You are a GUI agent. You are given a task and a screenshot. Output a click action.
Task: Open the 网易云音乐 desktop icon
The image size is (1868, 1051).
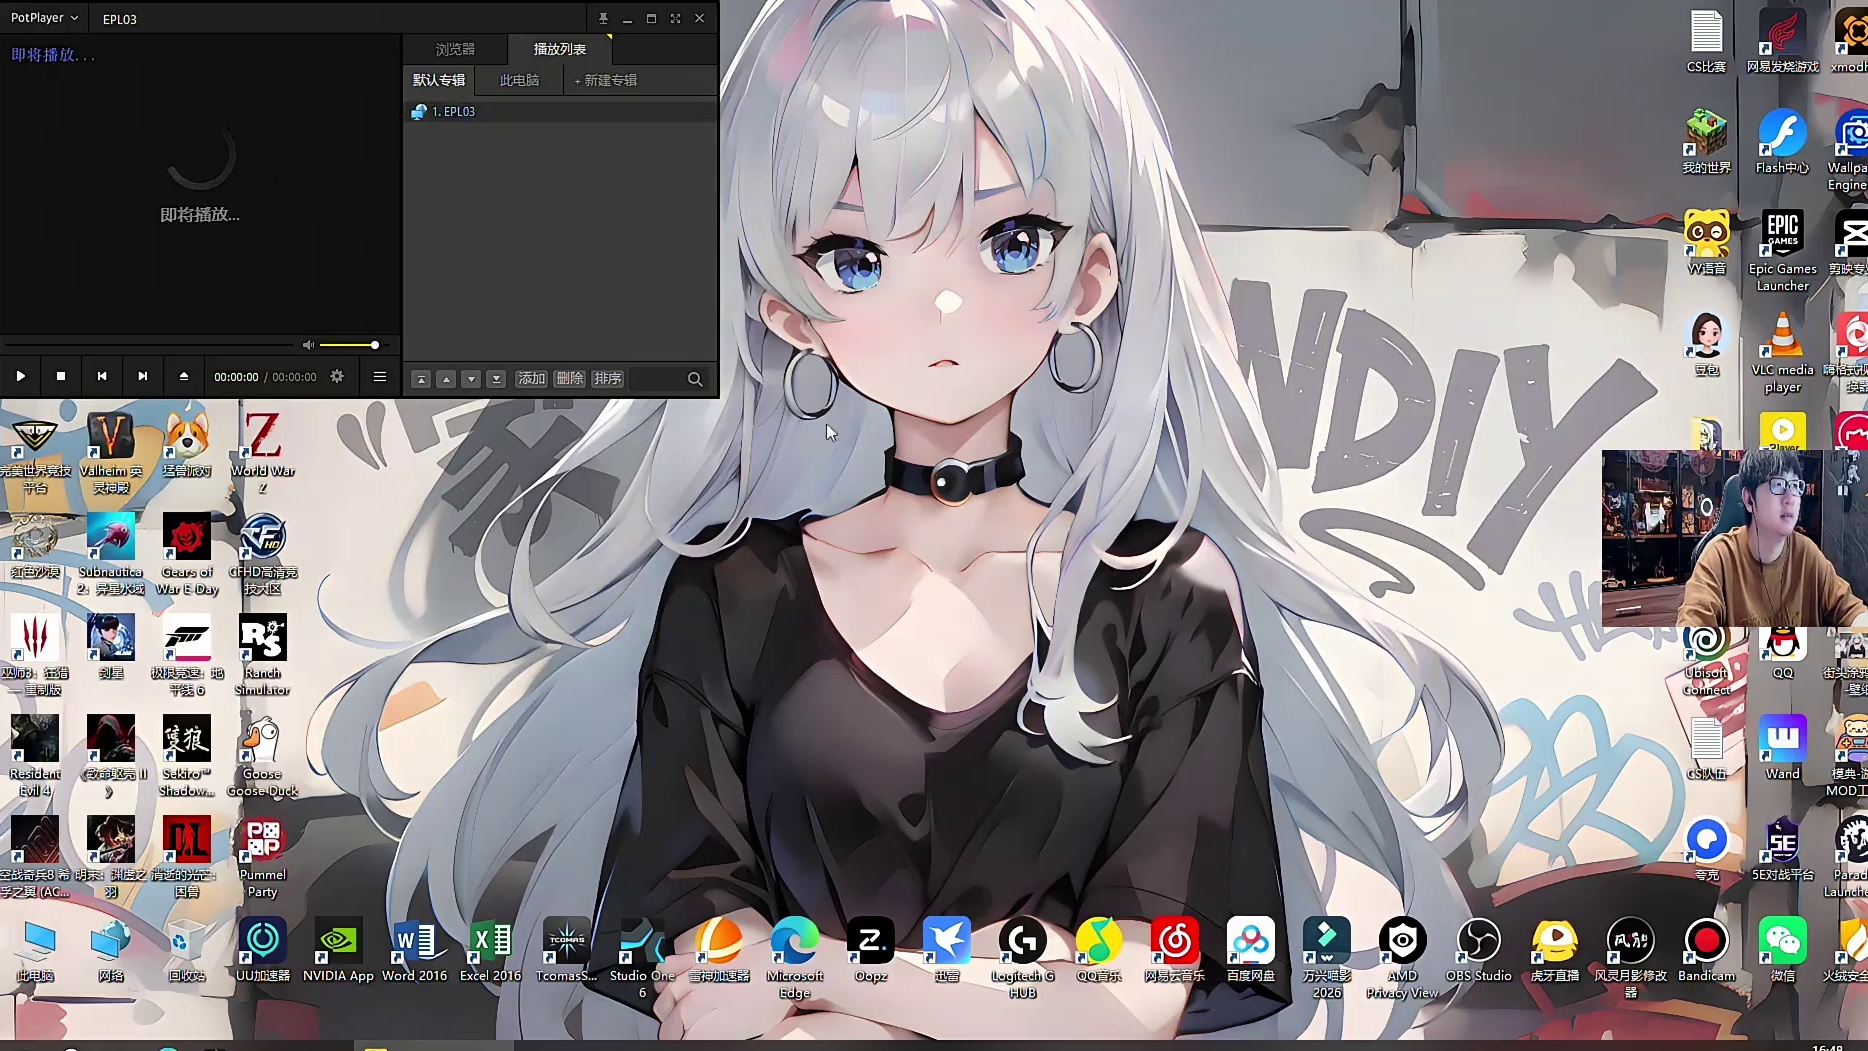1175,950
